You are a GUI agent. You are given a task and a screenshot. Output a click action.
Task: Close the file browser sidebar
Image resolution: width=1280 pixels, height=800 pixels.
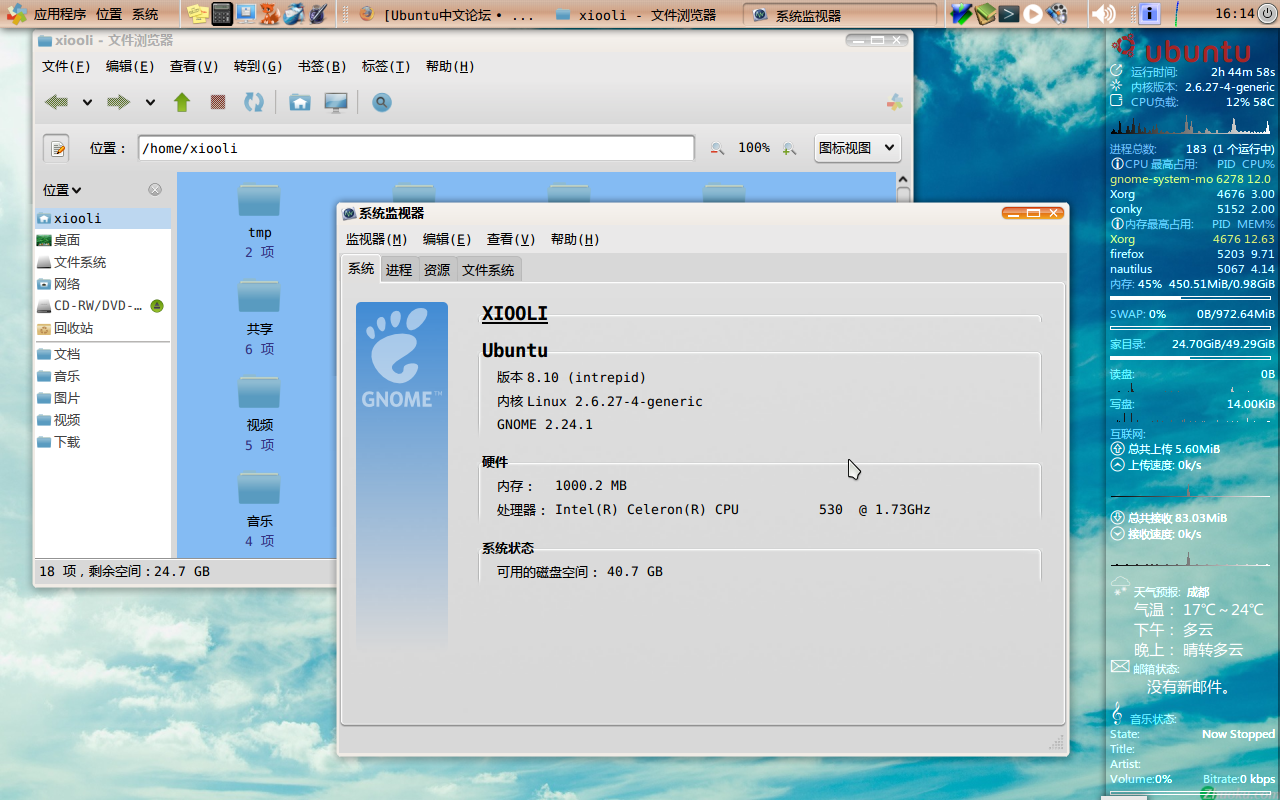click(155, 190)
